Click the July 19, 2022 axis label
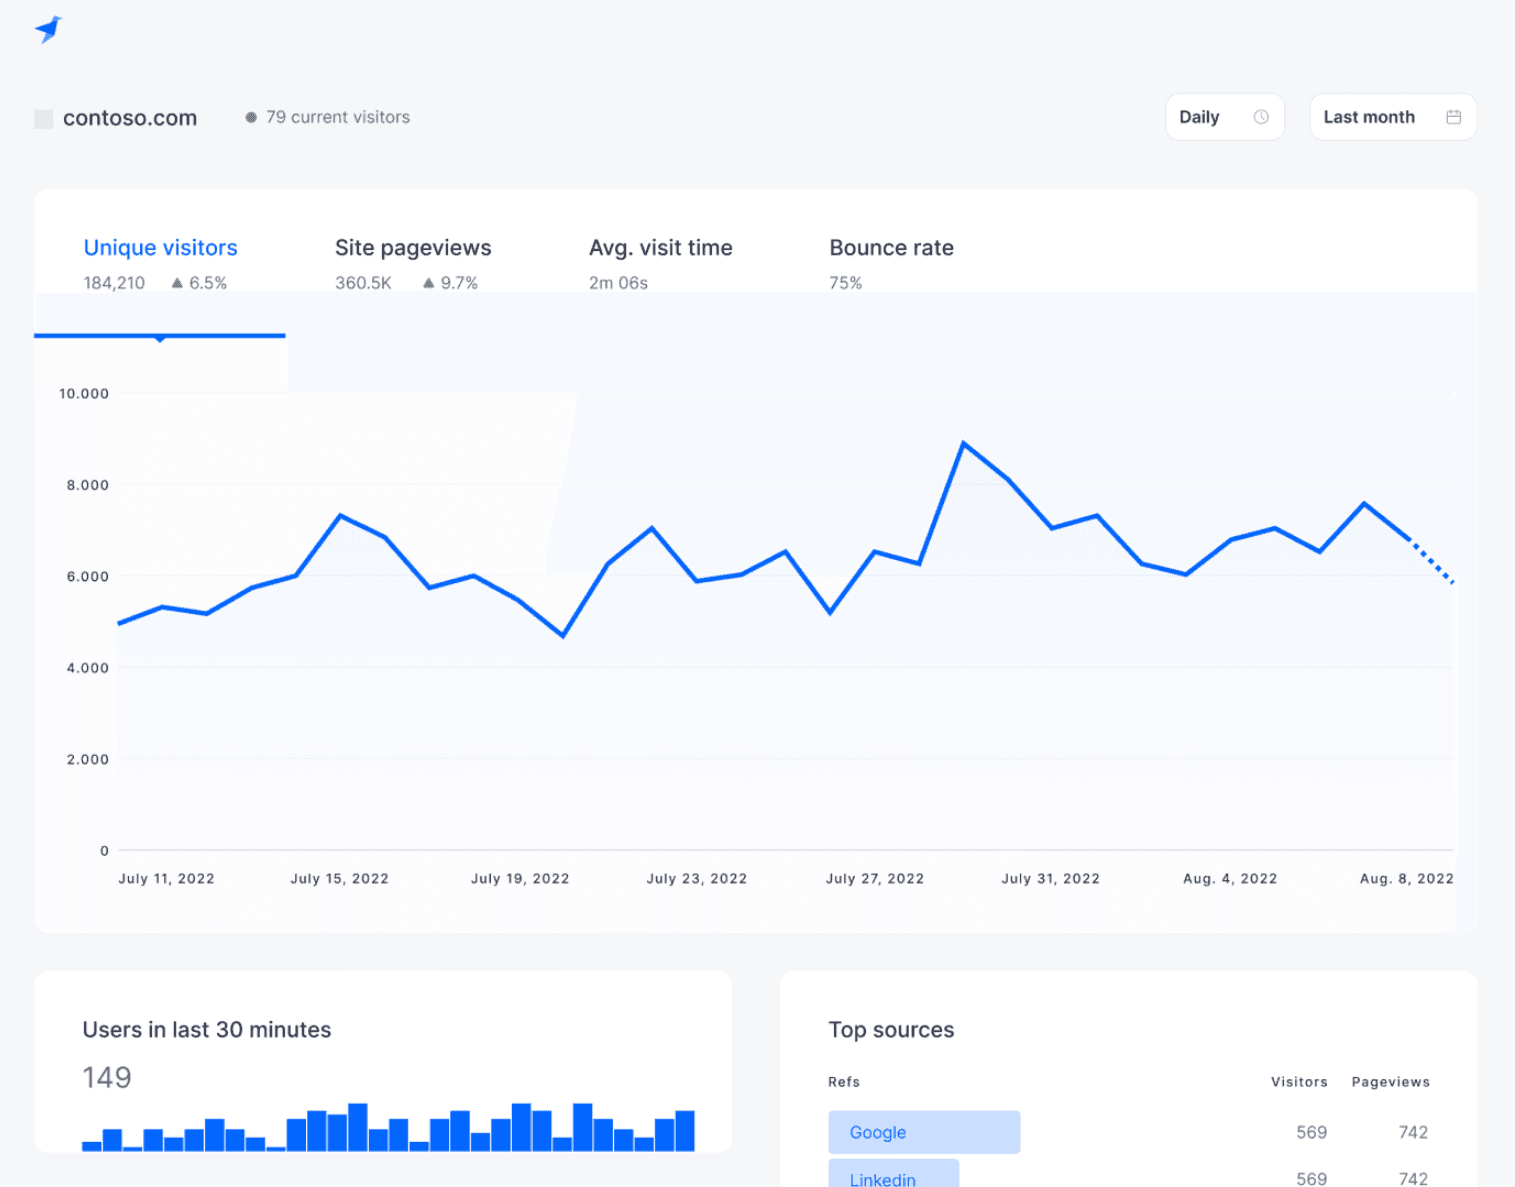The width and height of the screenshot is (1515, 1187). [x=520, y=878]
